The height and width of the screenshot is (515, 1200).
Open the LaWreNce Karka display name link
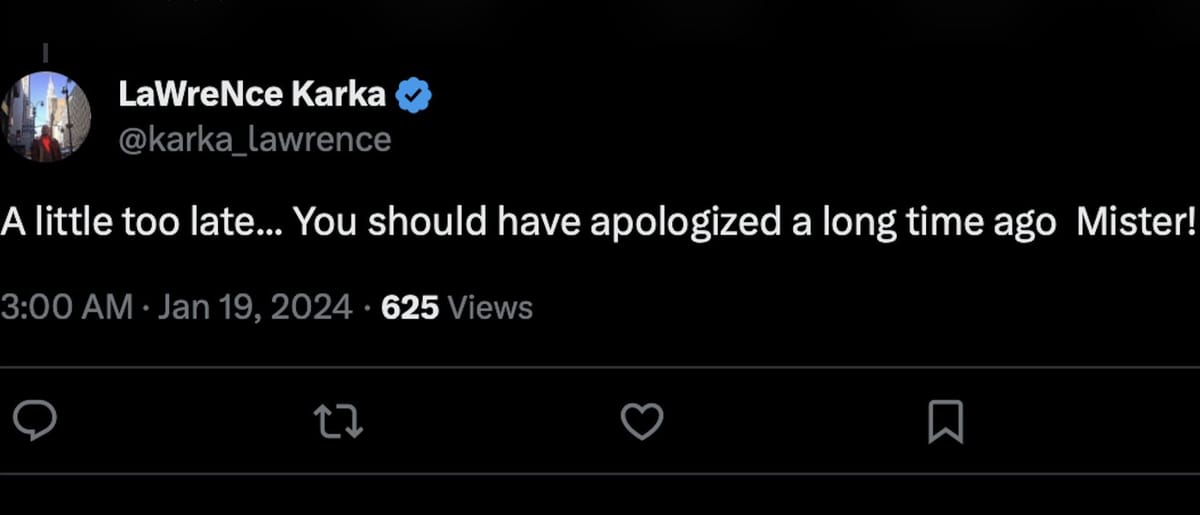(x=251, y=95)
